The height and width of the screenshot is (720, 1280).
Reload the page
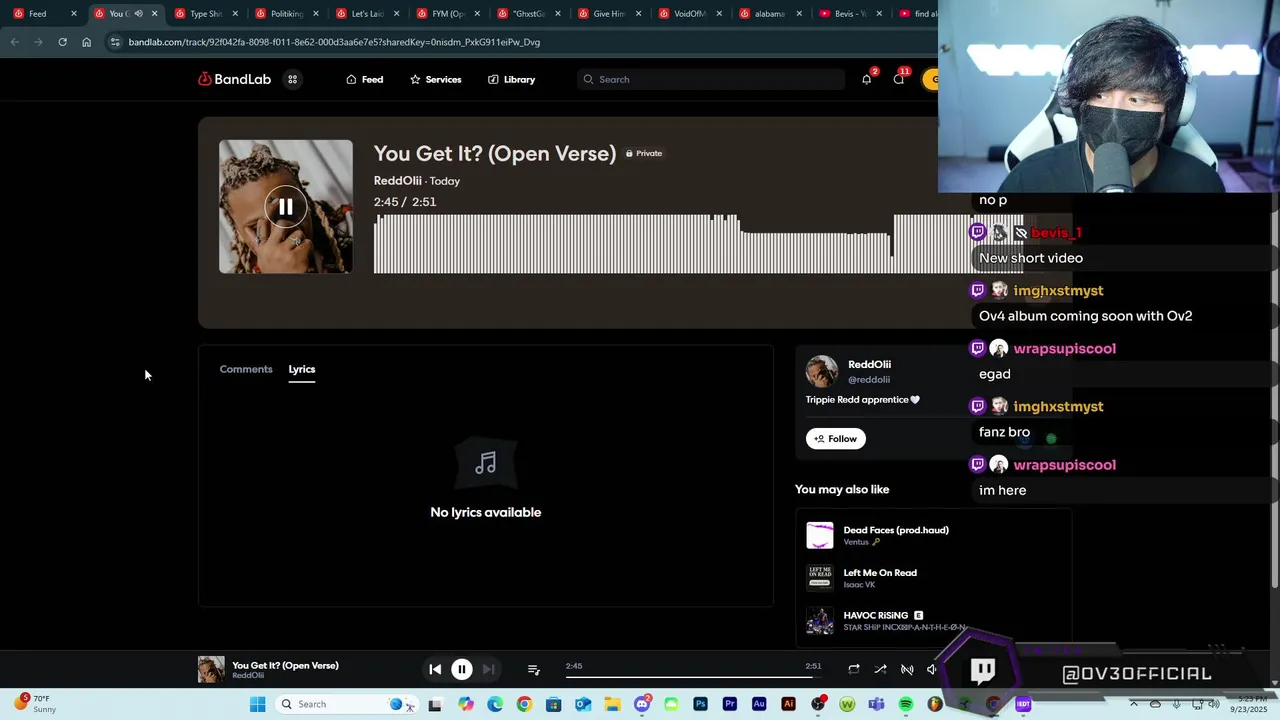pos(62,42)
